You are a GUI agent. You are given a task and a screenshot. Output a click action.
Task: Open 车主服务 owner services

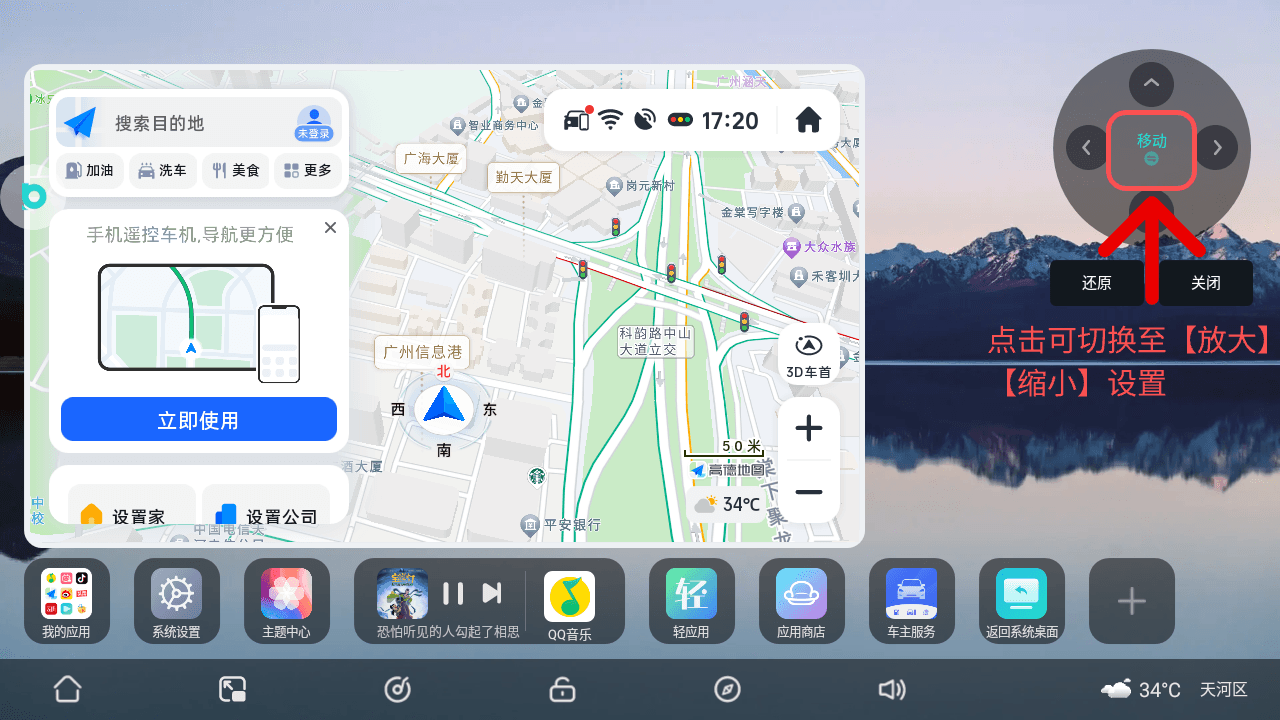912,601
